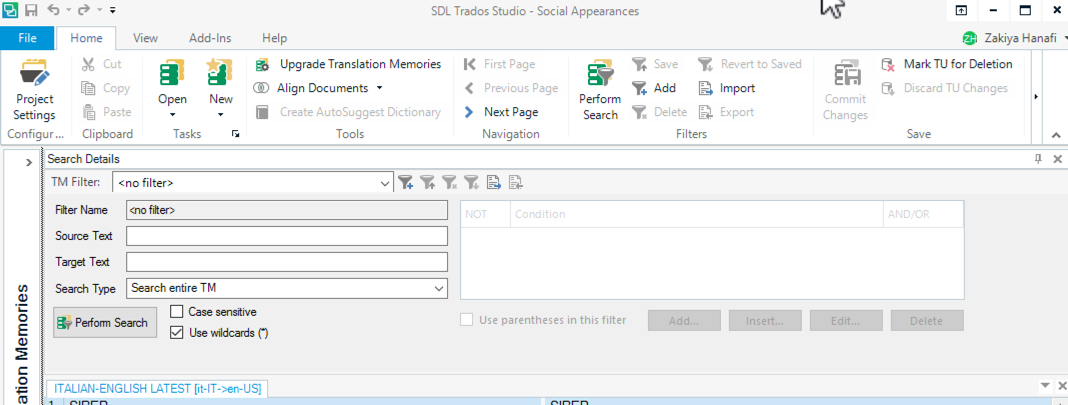Go to Previous Page

click(511, 88)
